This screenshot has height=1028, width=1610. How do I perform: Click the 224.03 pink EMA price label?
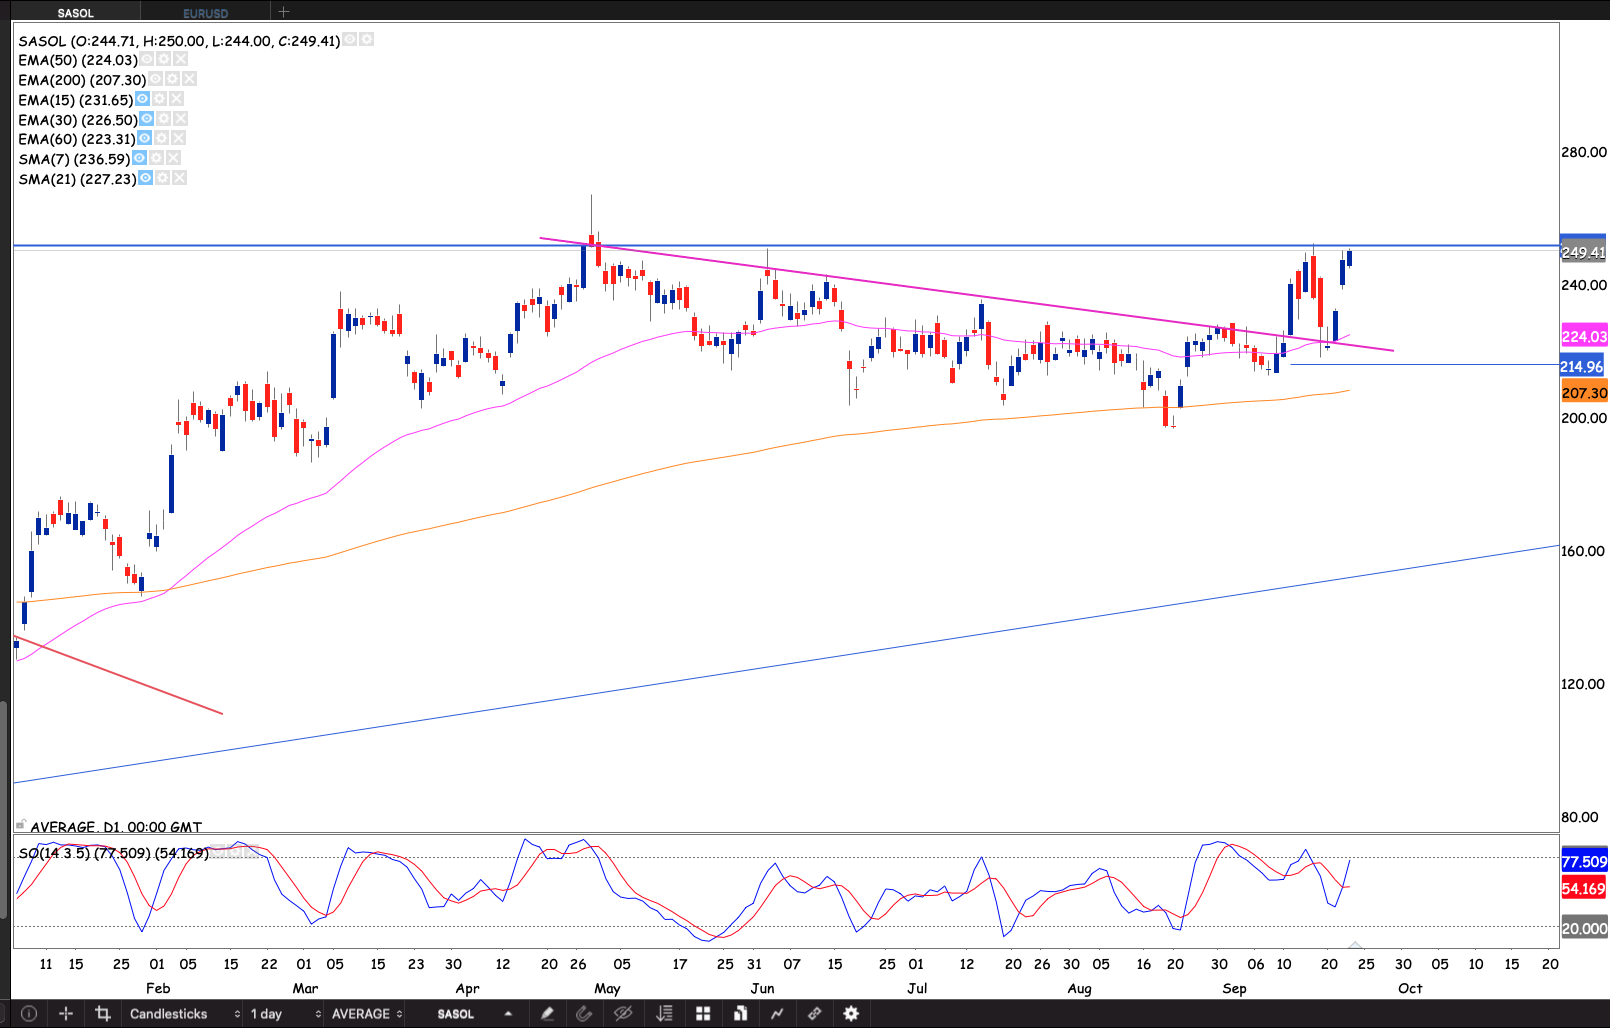click(1584, 337)
